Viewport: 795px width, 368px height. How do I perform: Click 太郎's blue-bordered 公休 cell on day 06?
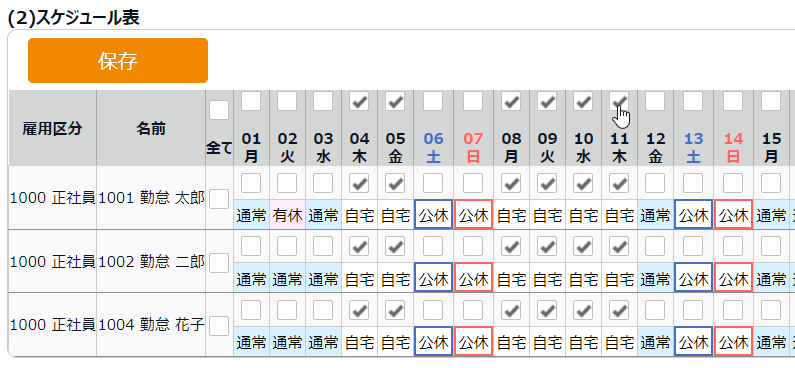coord(433,216)
